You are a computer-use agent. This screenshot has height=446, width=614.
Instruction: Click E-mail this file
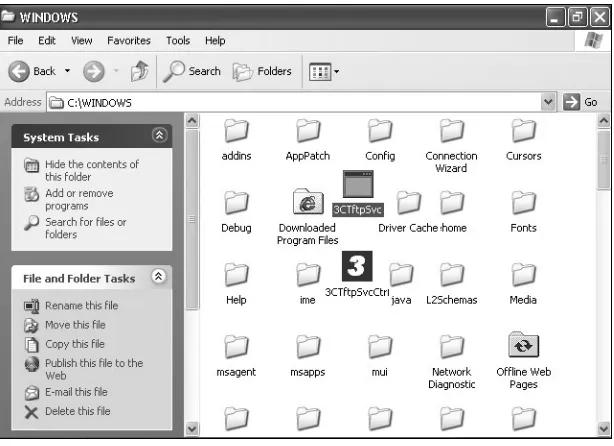click(x=66, y=392)
